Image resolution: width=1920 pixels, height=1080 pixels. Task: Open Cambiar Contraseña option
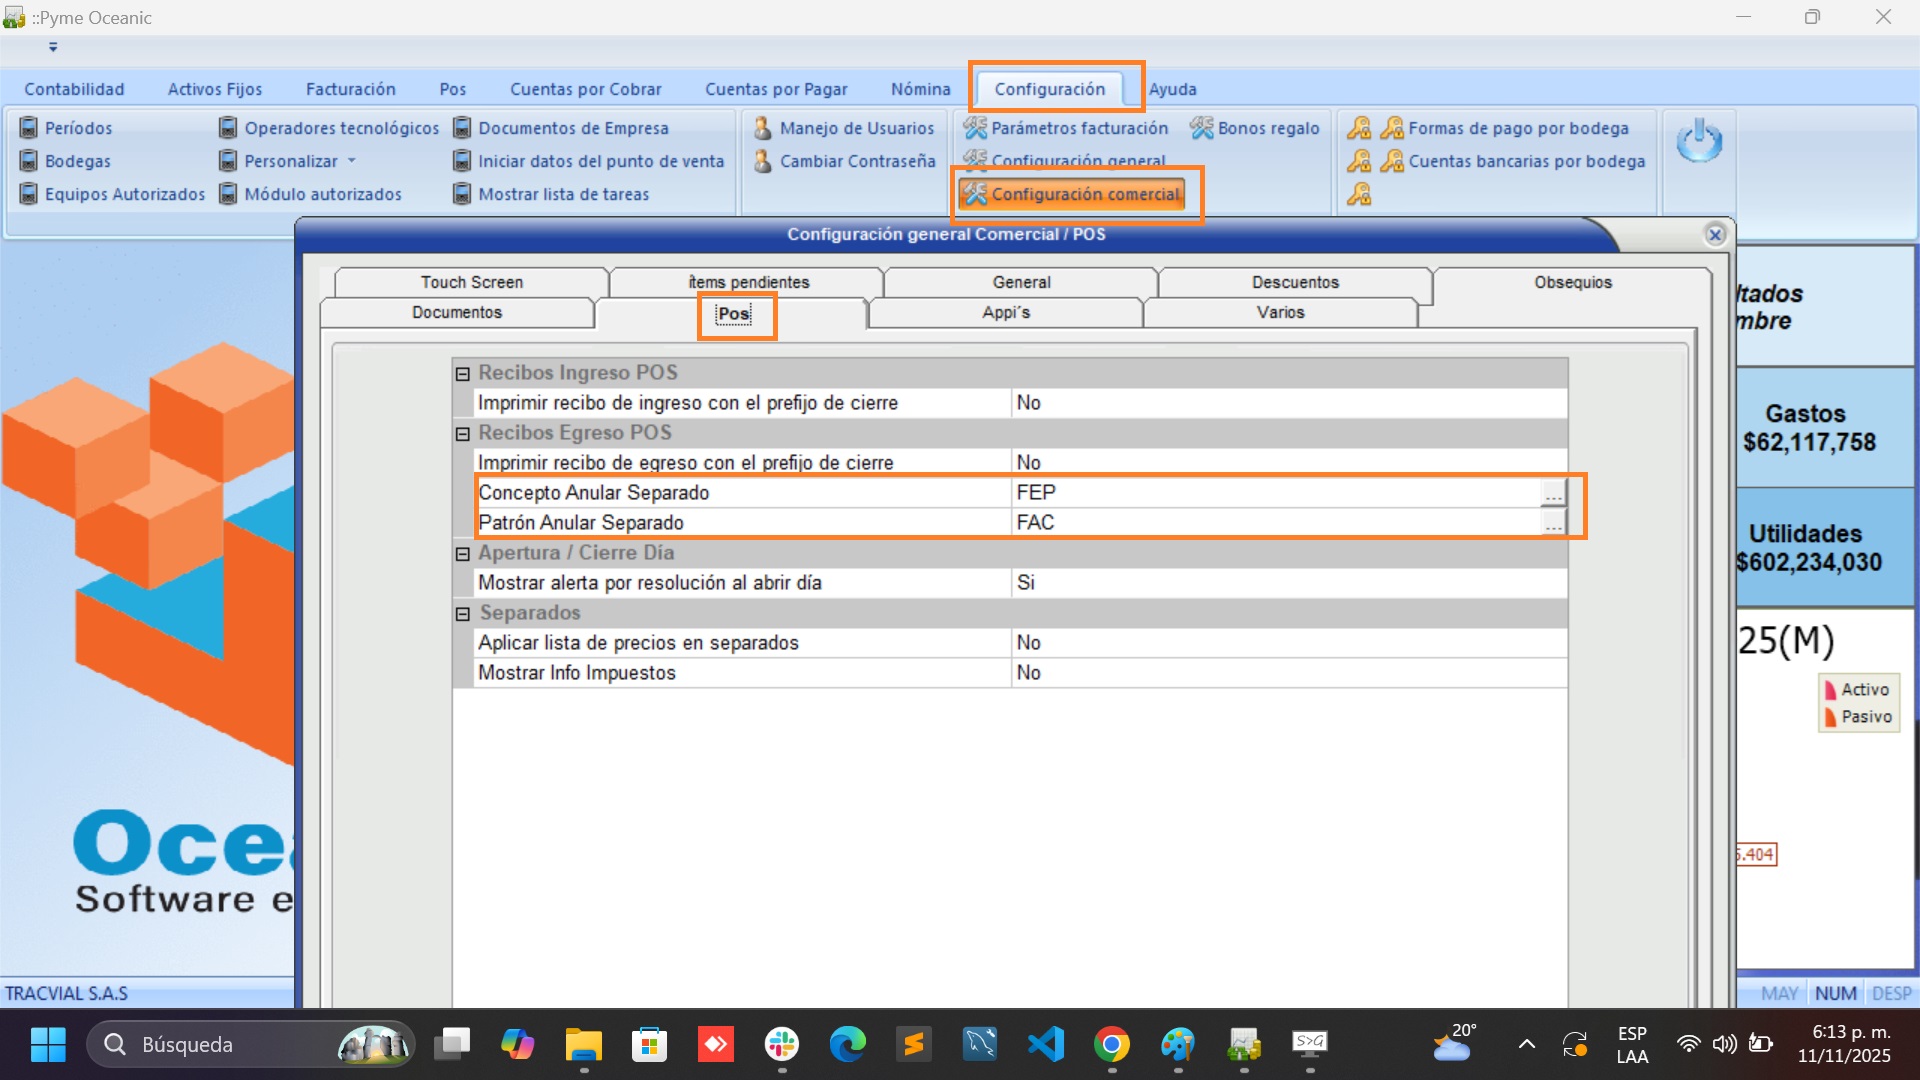856,161
